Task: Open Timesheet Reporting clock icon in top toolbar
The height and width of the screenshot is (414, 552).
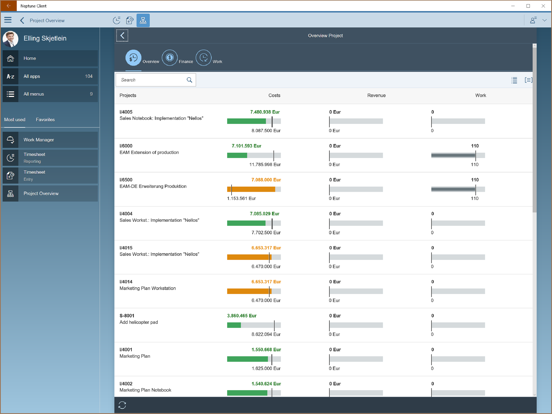Action: (117, 20)
